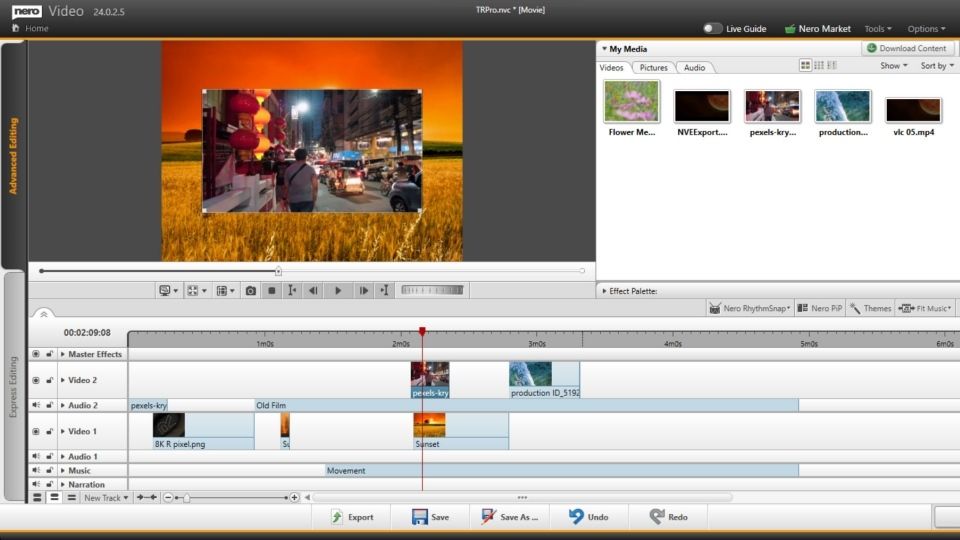The width and height of the screenshot is (960, 540).
Task: Toggle the Live Guide switch
Action: point(712,29)
